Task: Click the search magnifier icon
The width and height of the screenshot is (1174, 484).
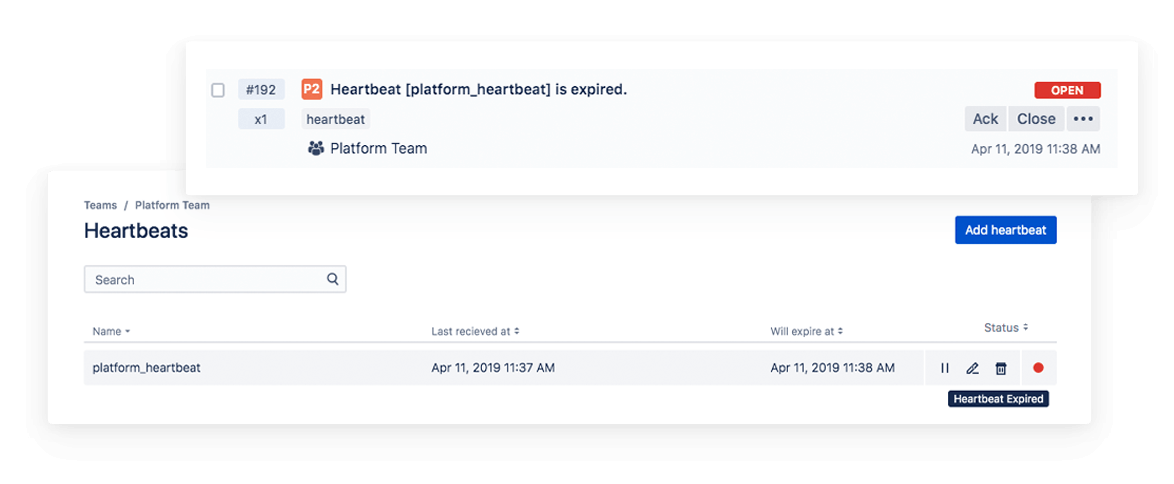Action: pos(333,279)
